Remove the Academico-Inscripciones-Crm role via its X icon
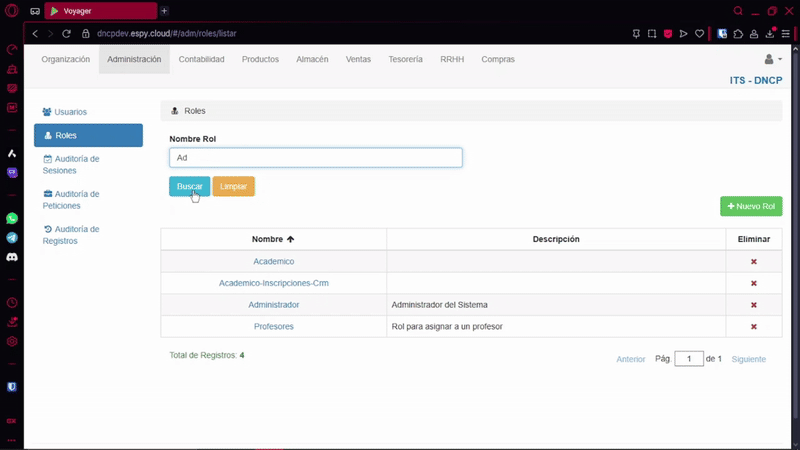Image resolution: width=800 pixels, height=450 pixels. [x=753, y=283]
